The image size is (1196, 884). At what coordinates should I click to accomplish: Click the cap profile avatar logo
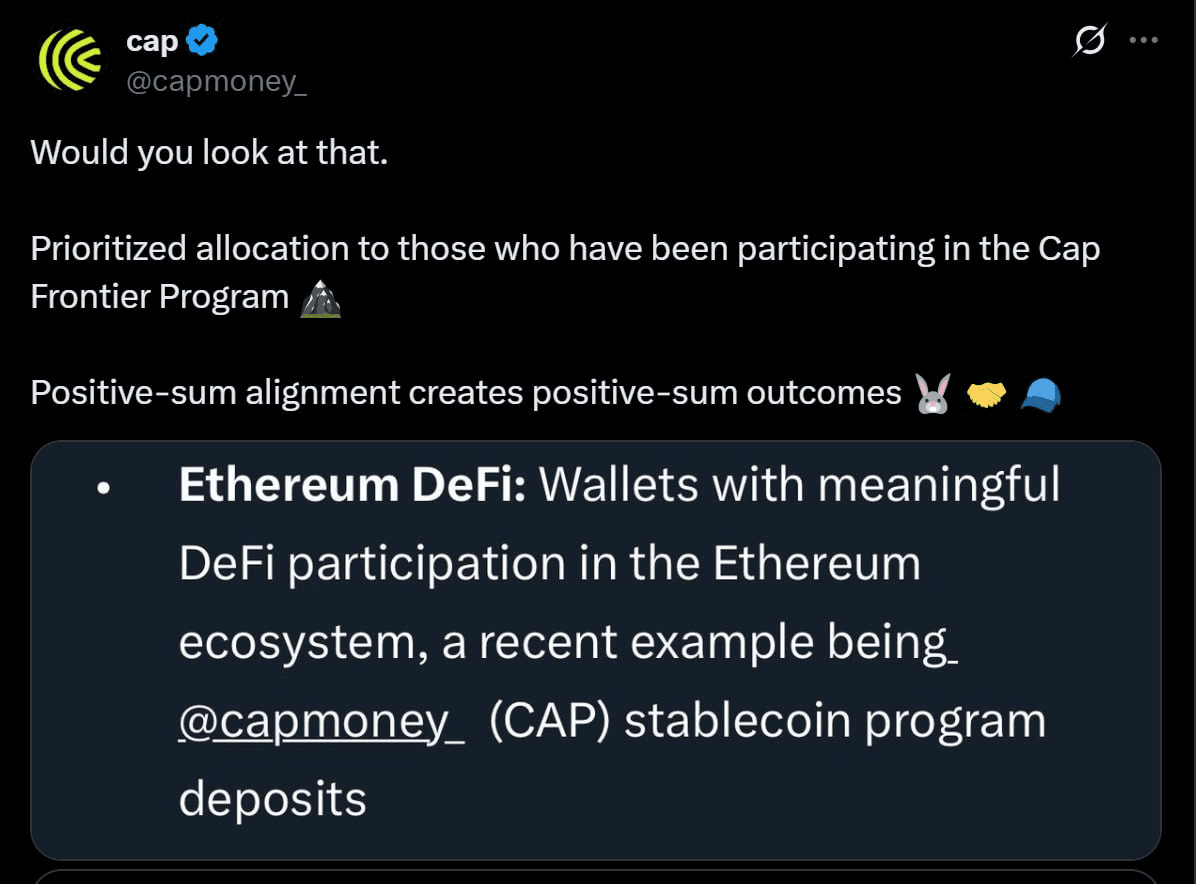click(70, 58)
